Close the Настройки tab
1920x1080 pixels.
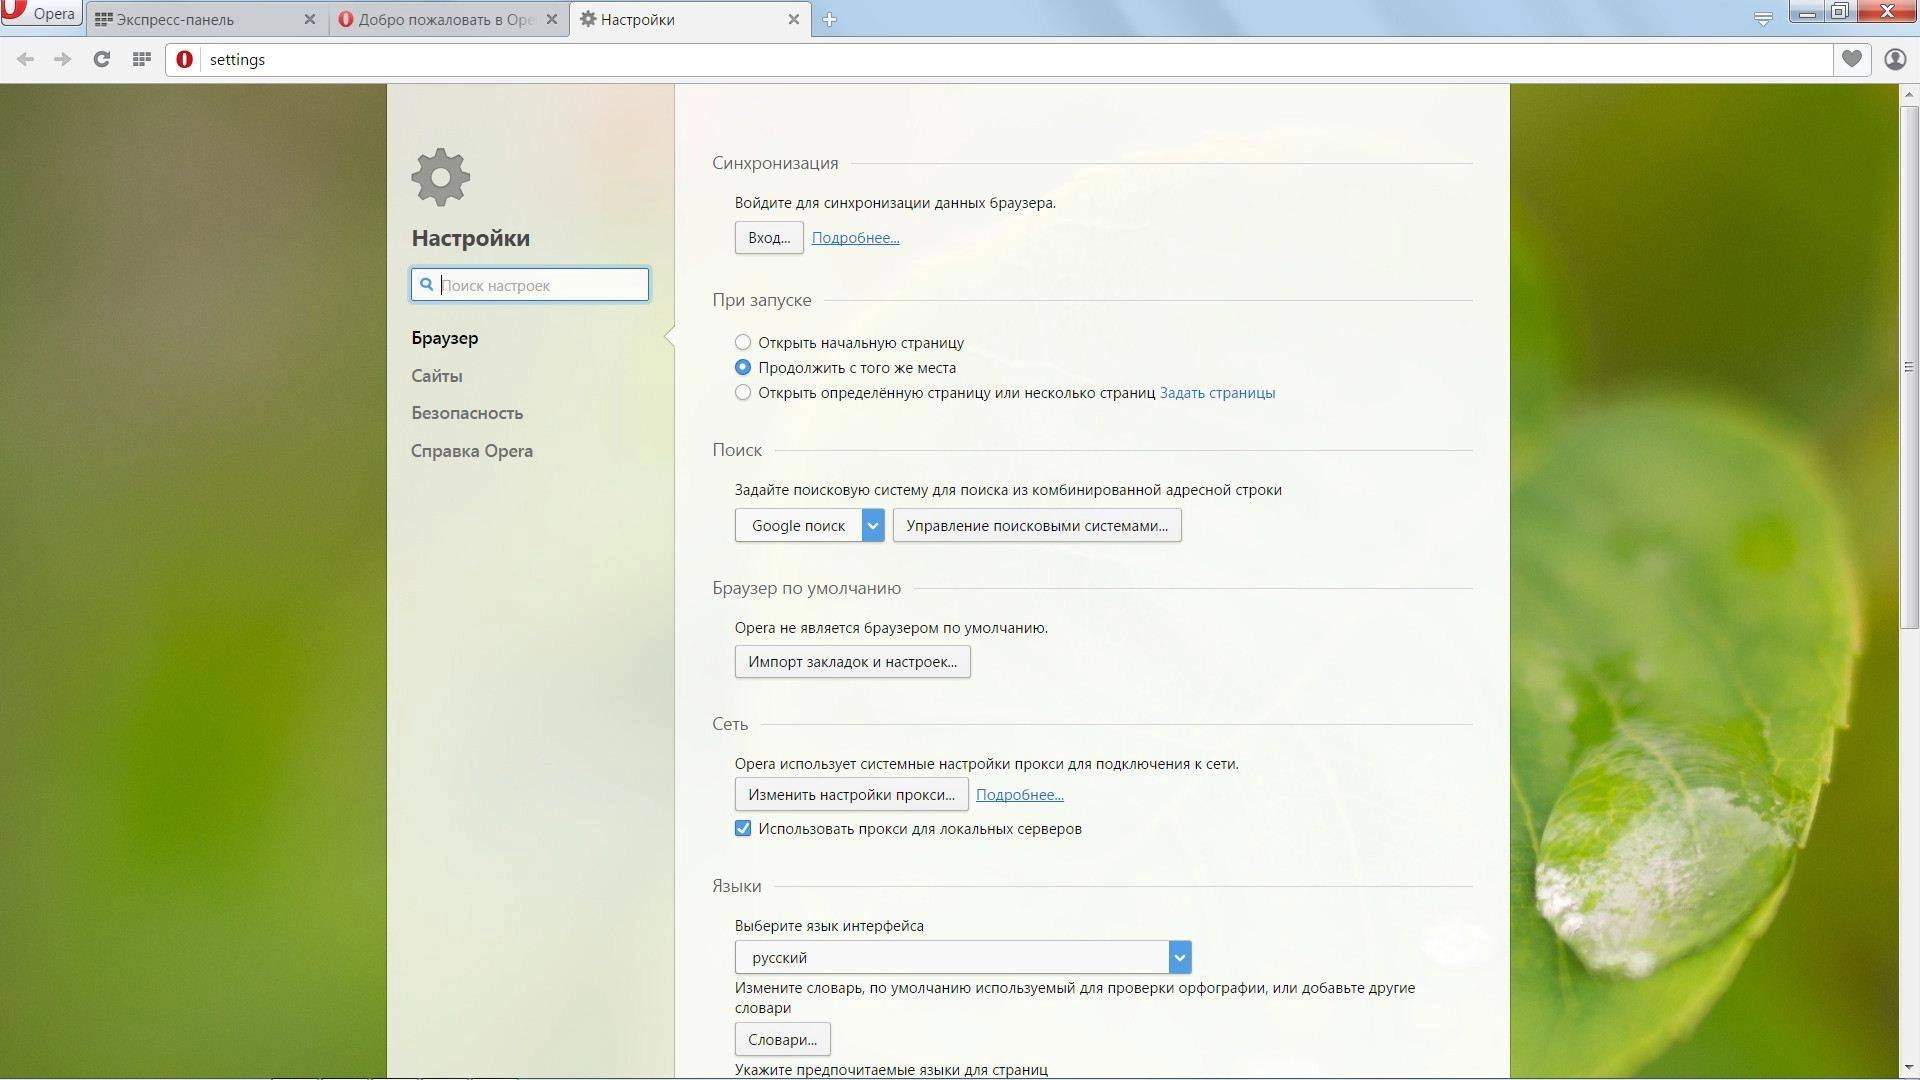pos(793,19)
